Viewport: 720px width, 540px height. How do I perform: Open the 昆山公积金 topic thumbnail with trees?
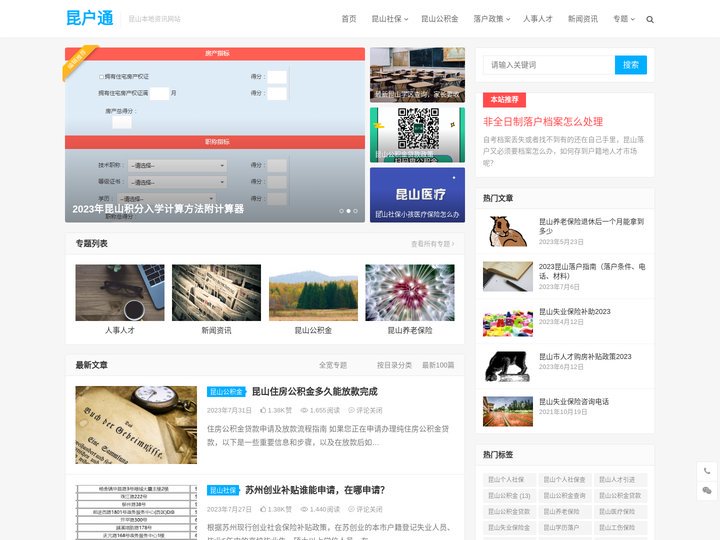[x=313, y=292]
